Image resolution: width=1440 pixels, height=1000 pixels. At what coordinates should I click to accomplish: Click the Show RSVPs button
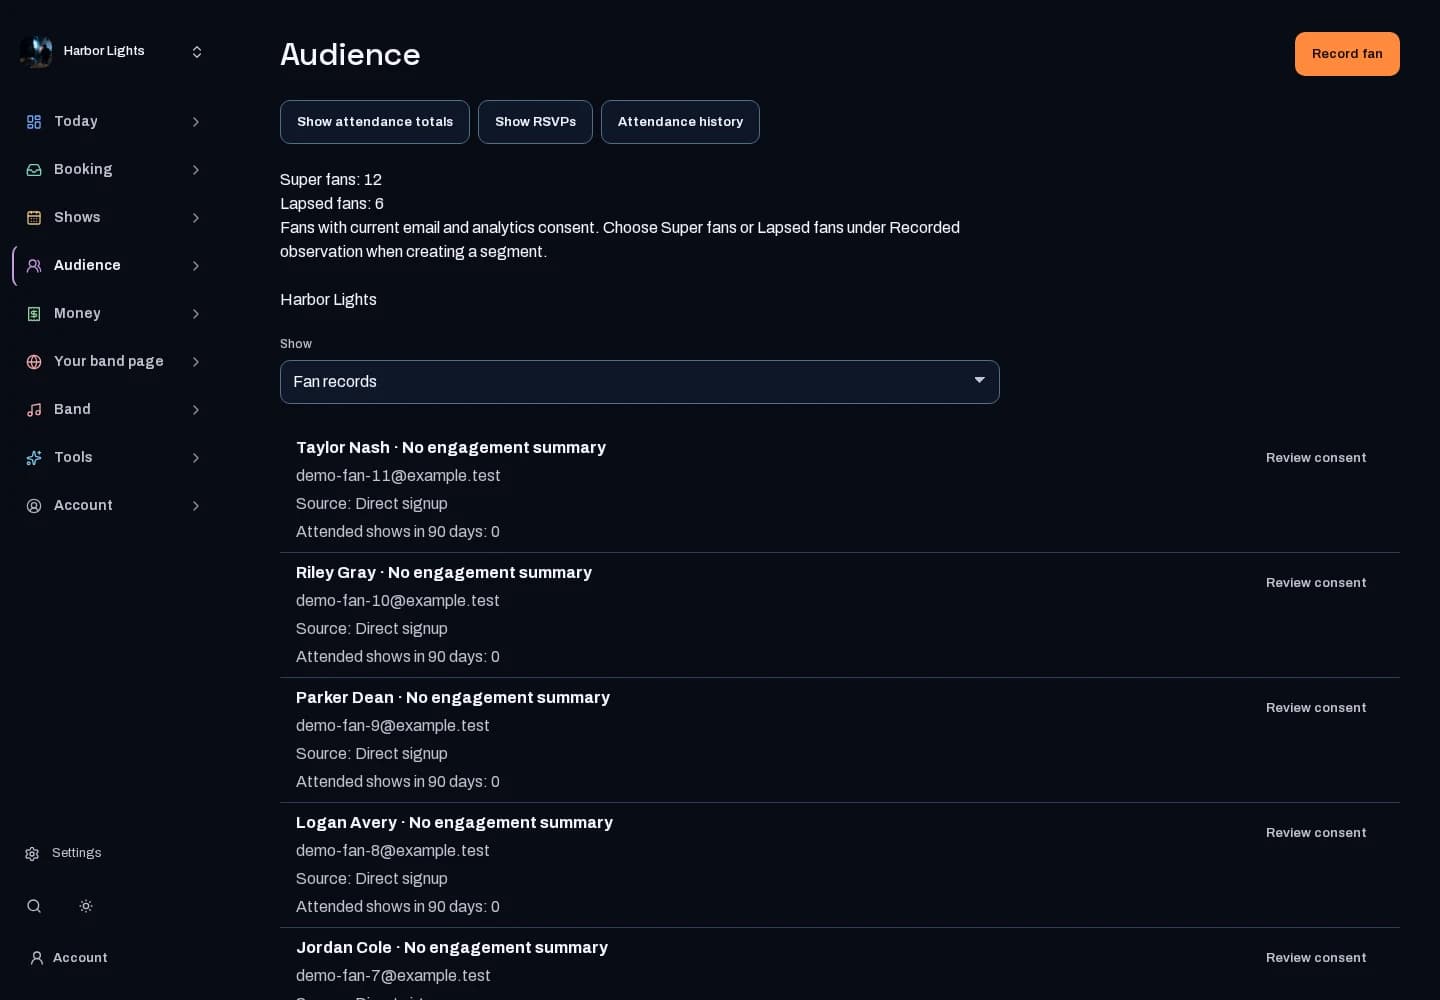click(x=535, y=122)
